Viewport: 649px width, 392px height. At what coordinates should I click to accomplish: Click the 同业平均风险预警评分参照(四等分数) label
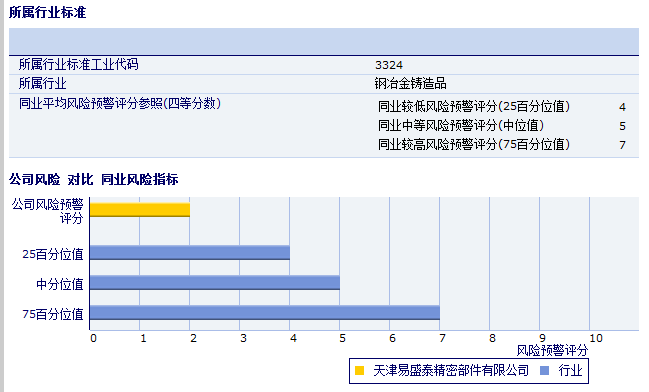click(120, 103)
